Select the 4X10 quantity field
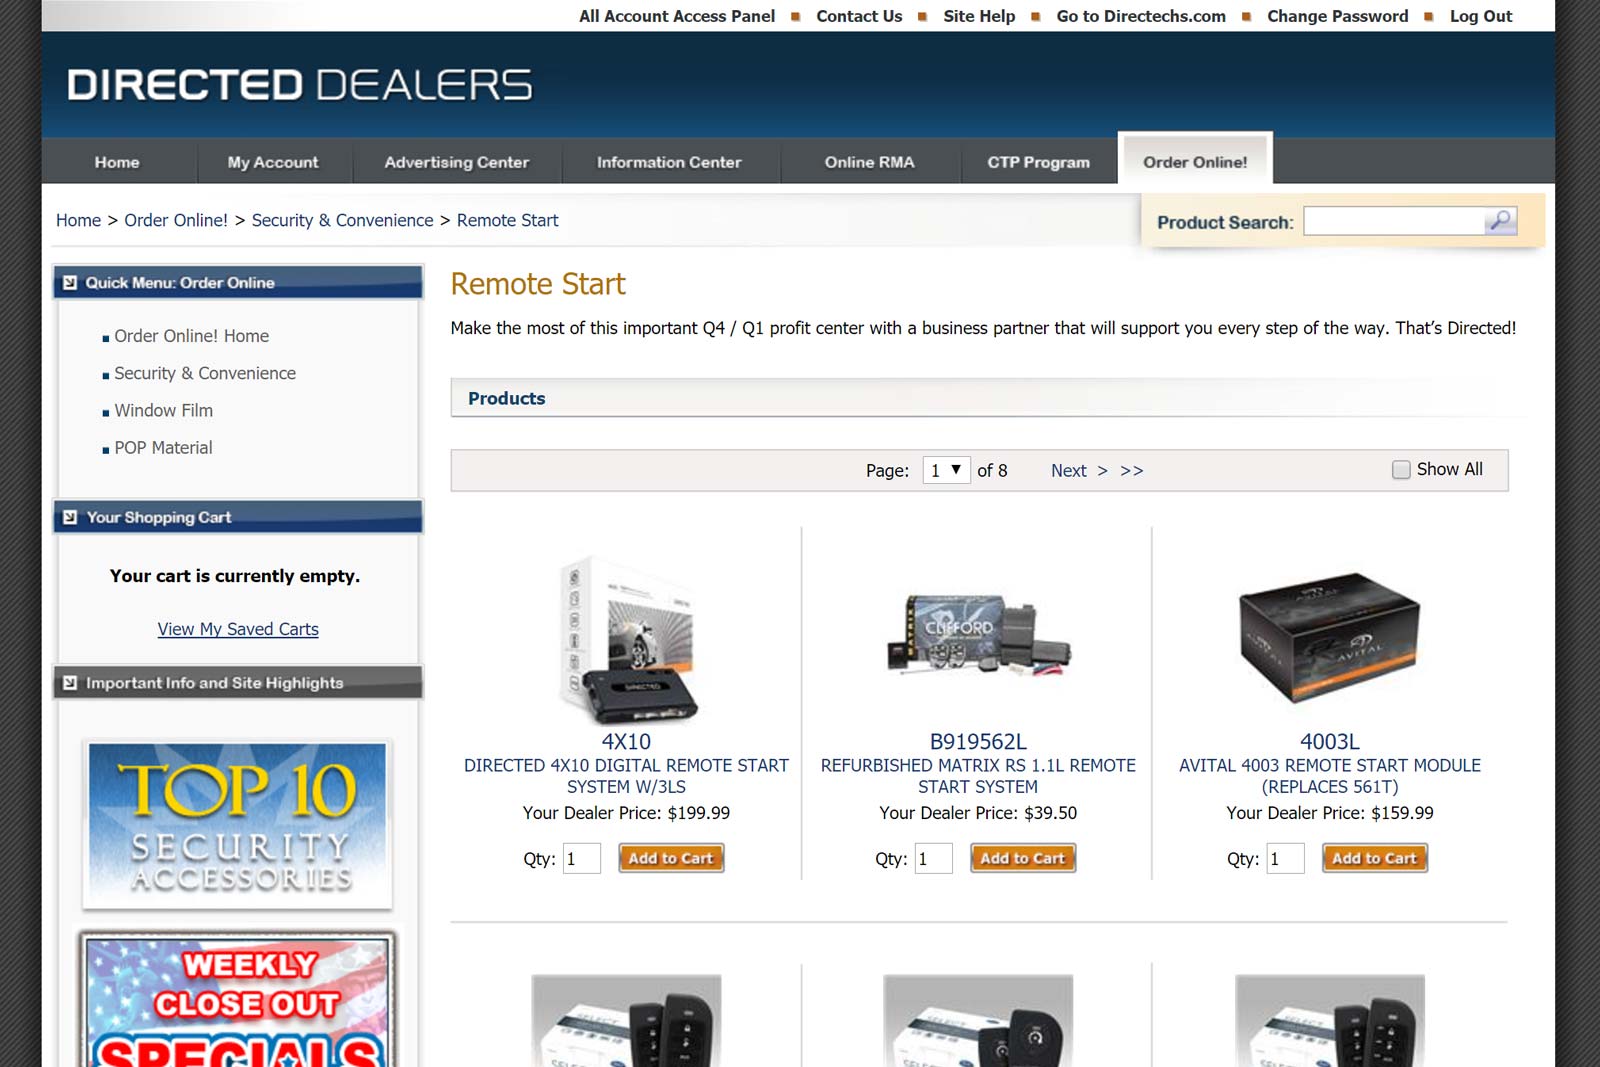 [x=582, y=858]
